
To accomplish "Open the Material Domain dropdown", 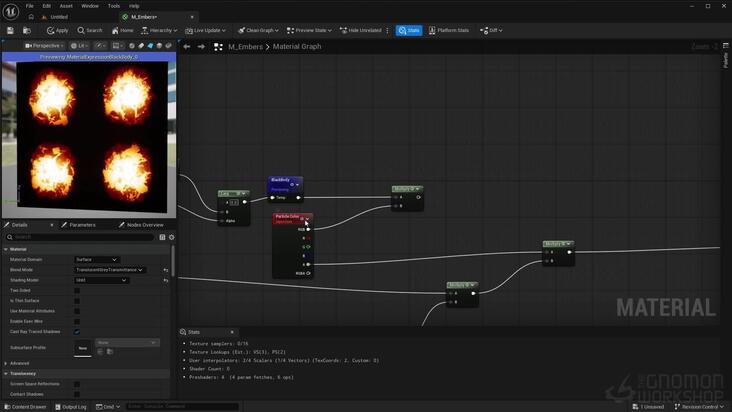I will [97, 259].
